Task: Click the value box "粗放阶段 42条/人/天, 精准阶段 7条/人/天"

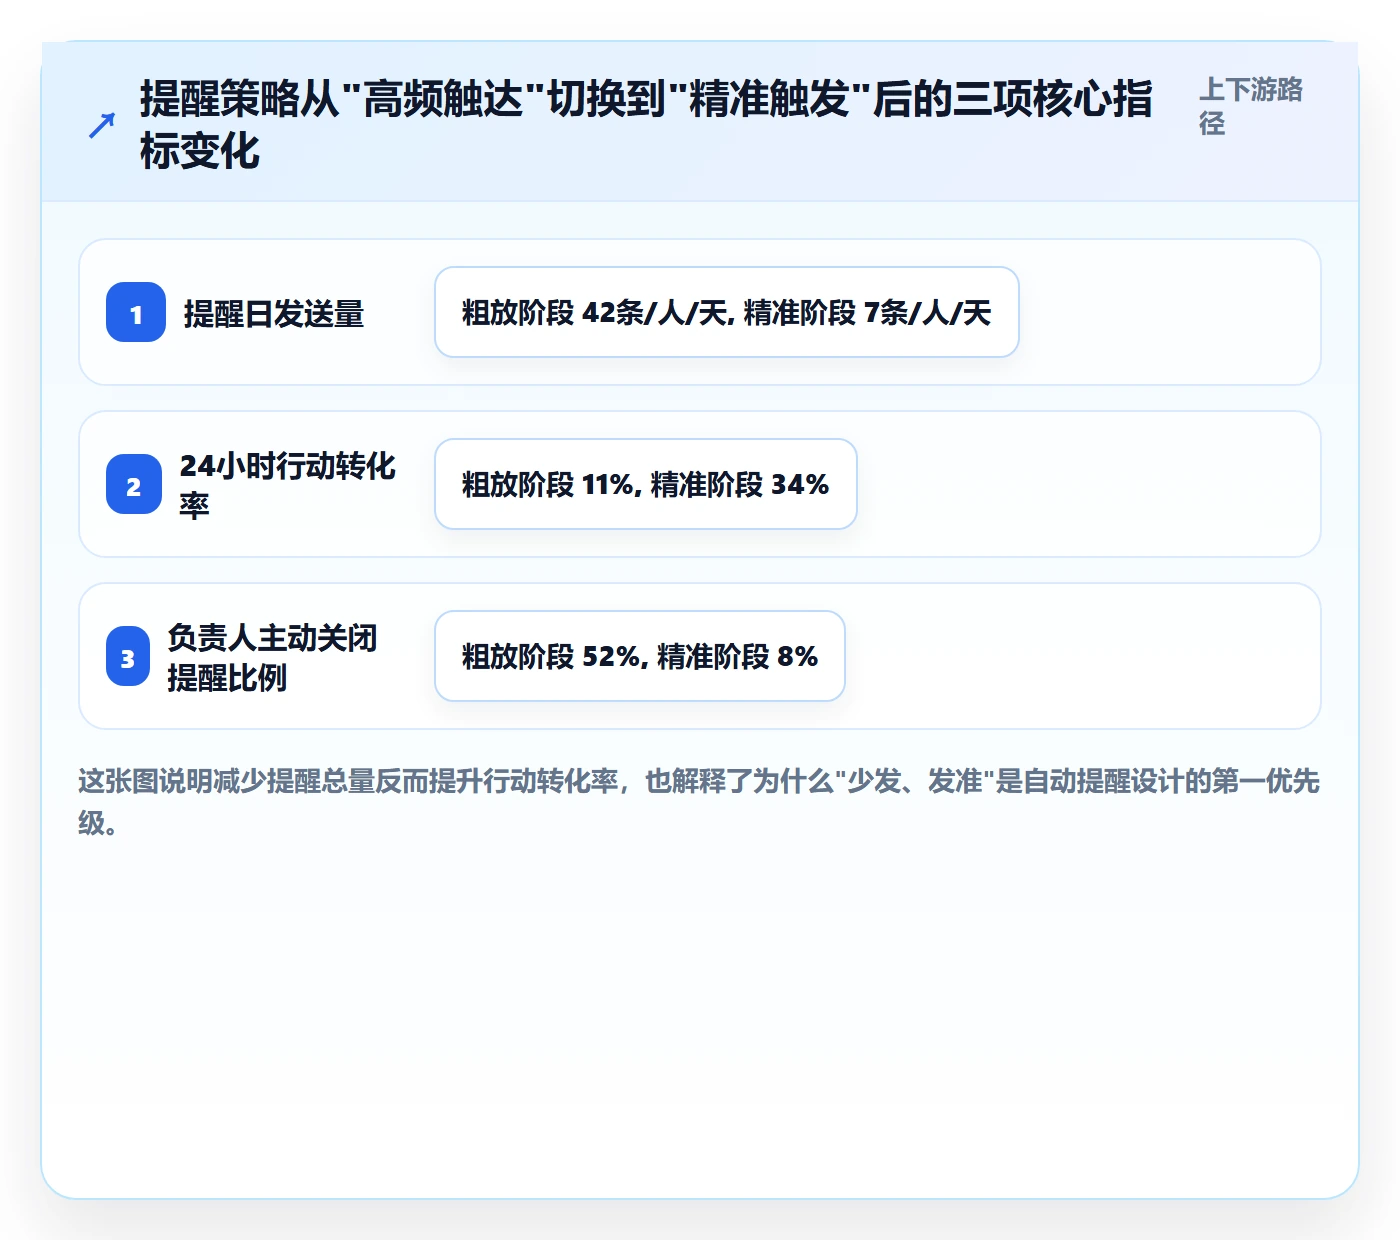Action: coord(727,312)
